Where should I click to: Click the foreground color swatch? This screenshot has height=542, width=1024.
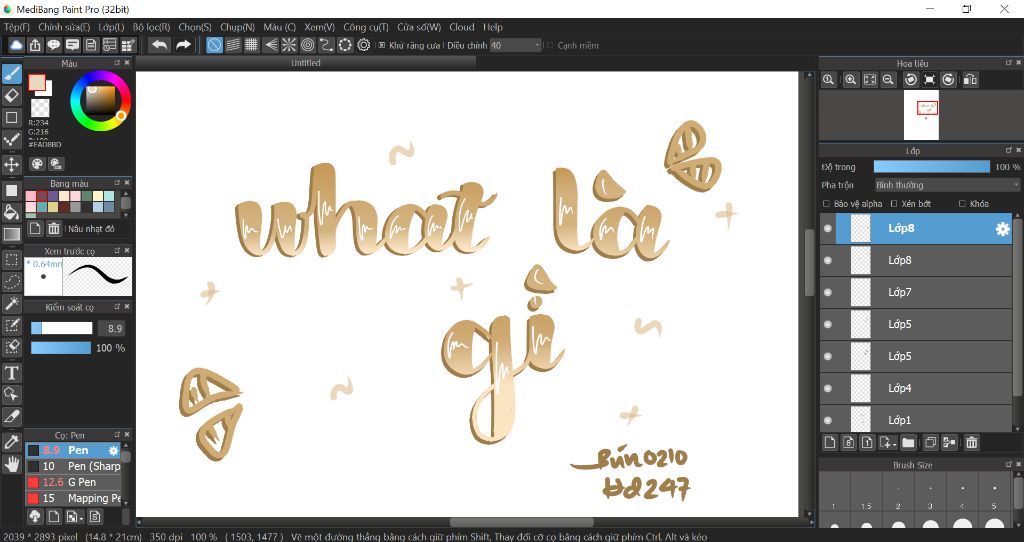click(37, 83)
